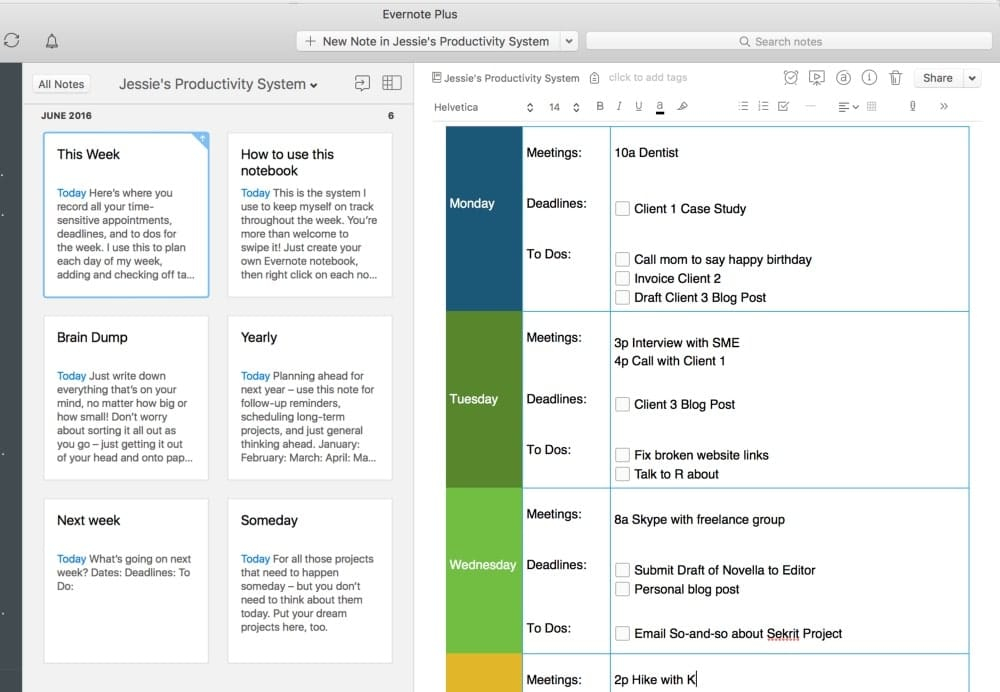Image resolution: width=1000 pixels, height=692 pixels.
Task: Click the Tuesday cell in the table
Action: tap(484, 399)
